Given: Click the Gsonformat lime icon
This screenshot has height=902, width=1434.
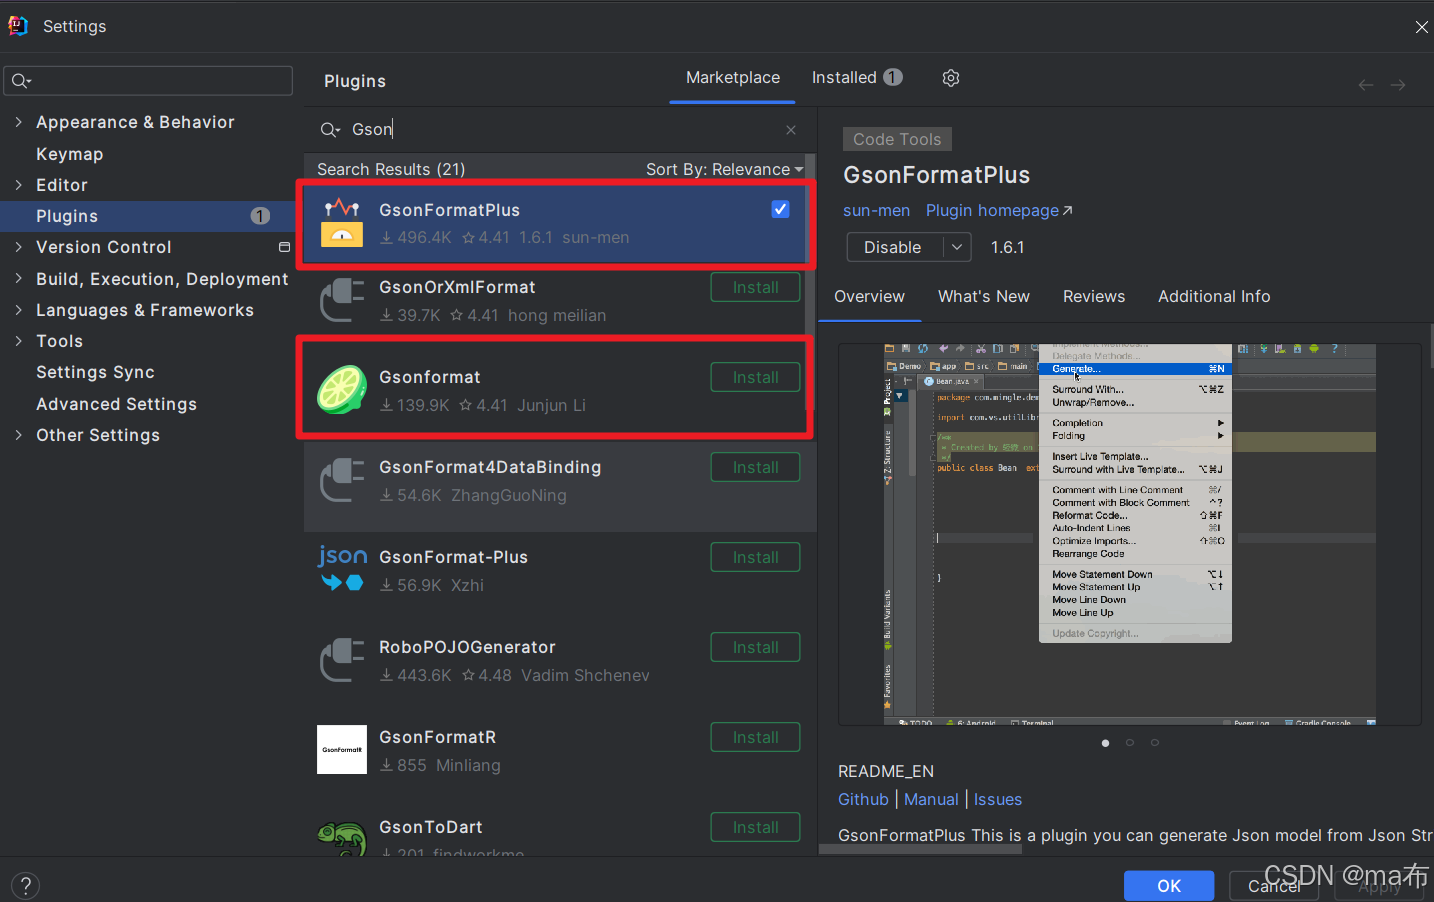Looking at the screenshot, I should 342,390.
